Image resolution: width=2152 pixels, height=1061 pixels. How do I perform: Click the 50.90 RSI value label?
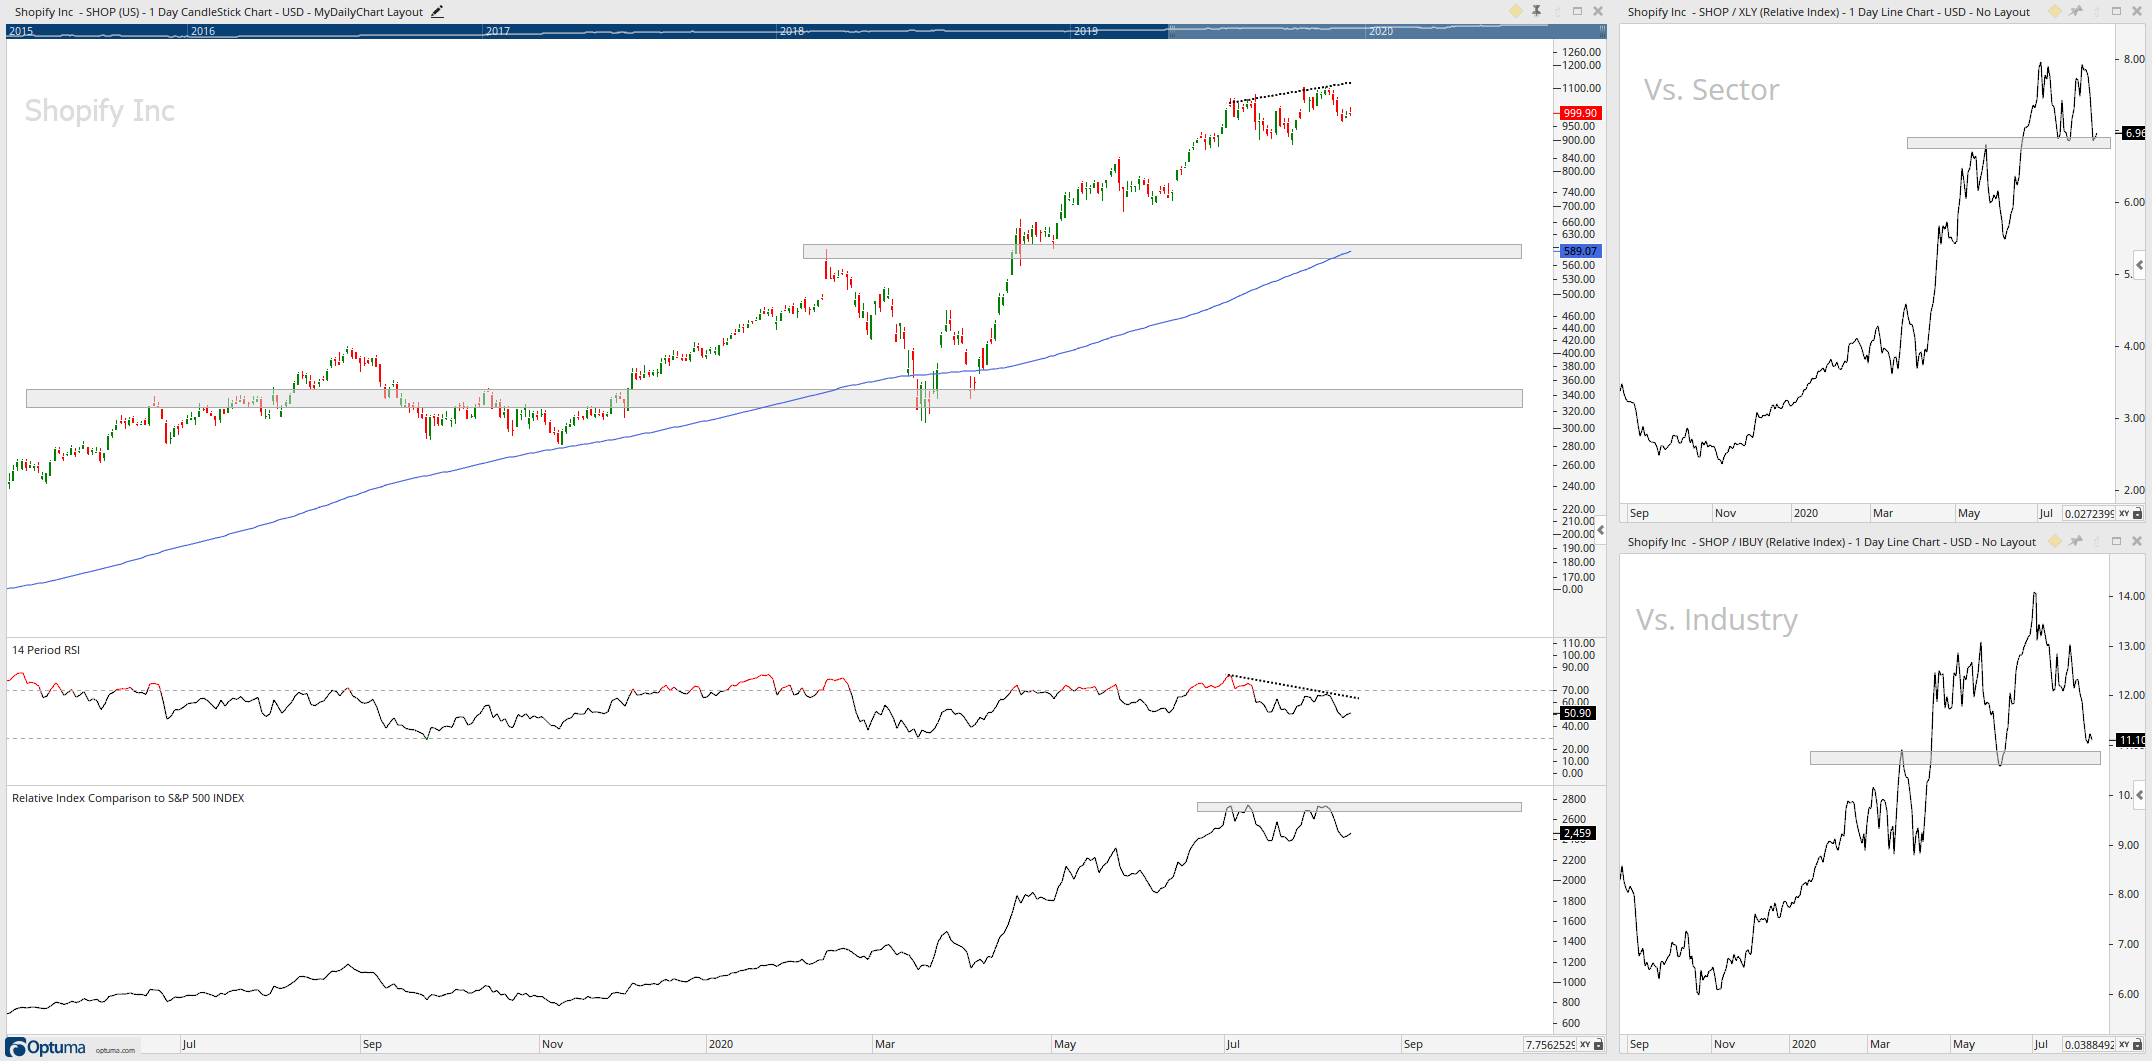tap(1577, 713)
